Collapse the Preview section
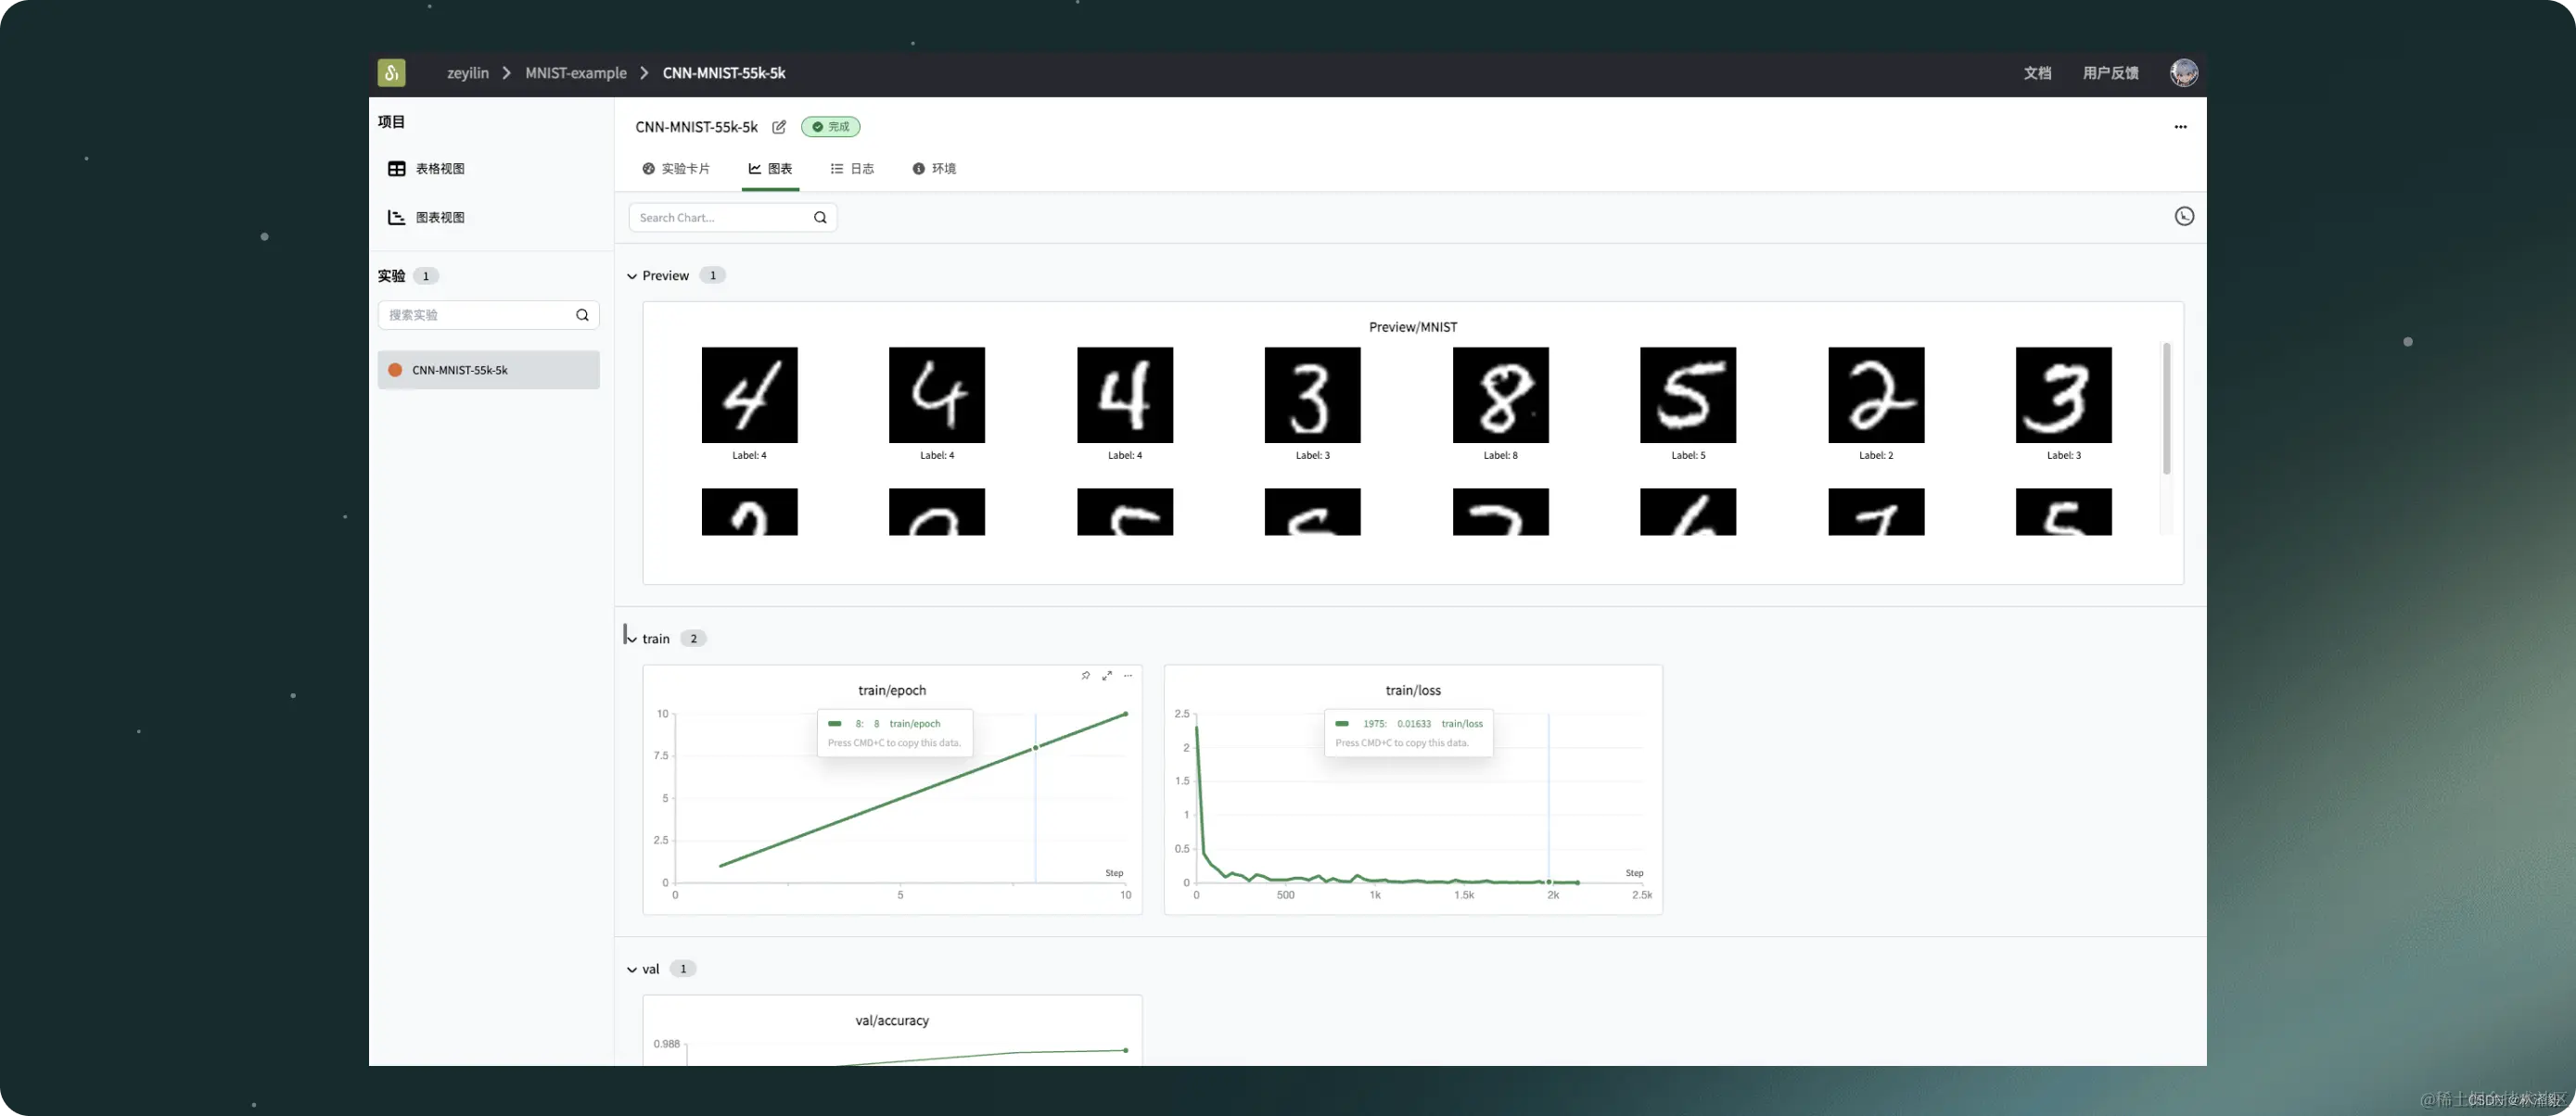Image resolution: width=2576 pixels, height=1116 pixels. pyautogui.click(x=632, y=276)
